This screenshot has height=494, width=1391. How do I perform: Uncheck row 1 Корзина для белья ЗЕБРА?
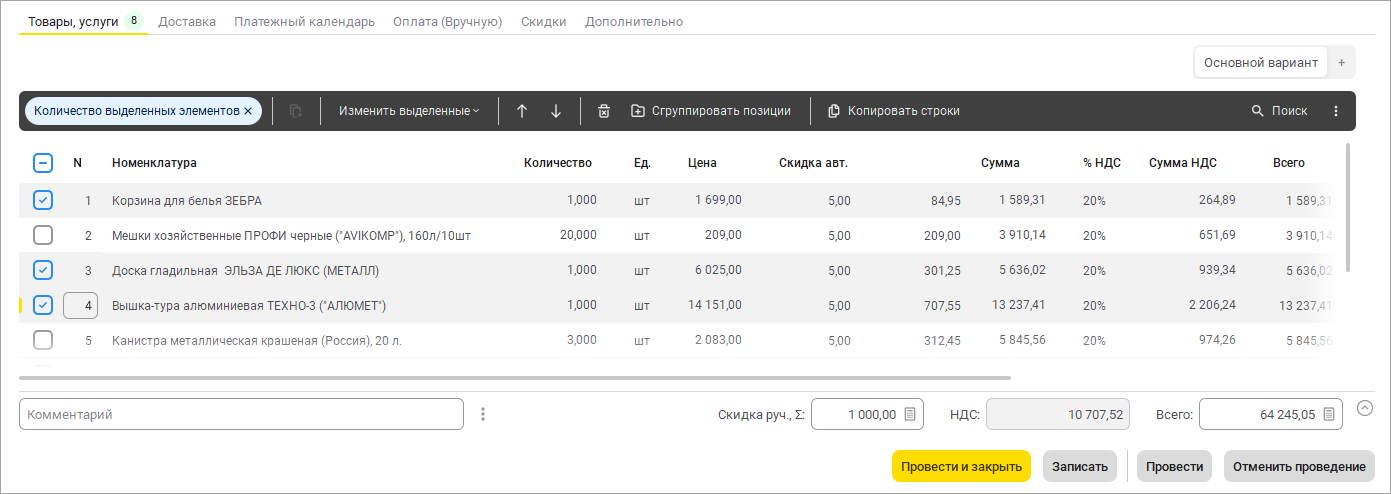(43, 200)
